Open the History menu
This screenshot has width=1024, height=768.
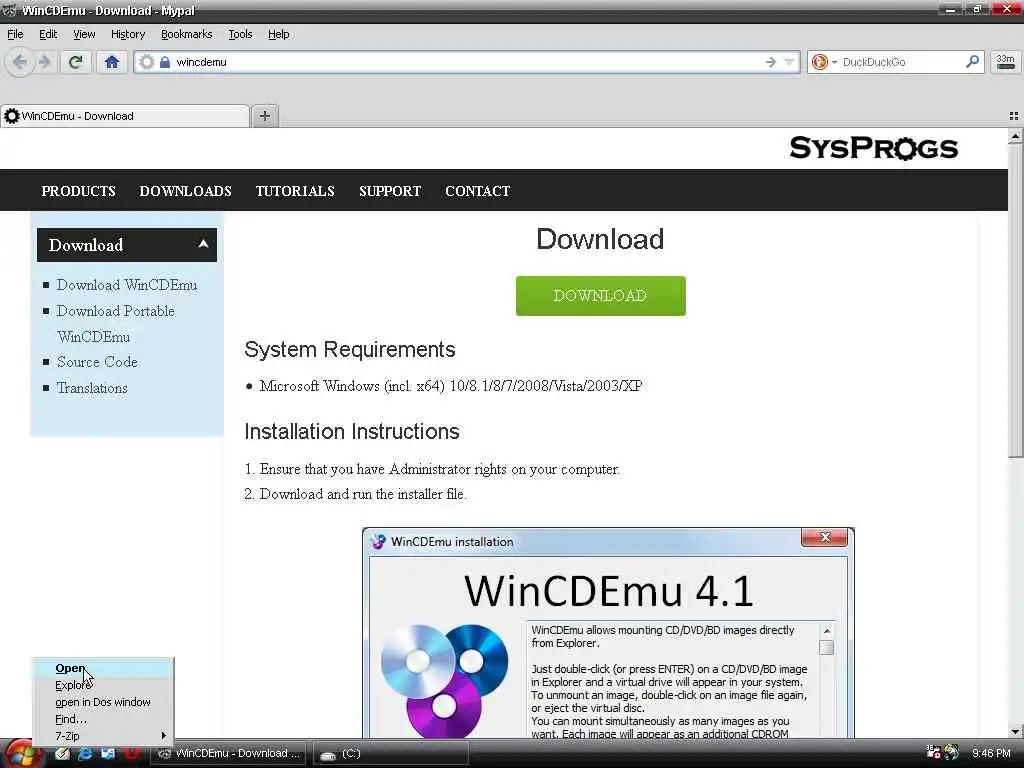(x=128, y=34)
